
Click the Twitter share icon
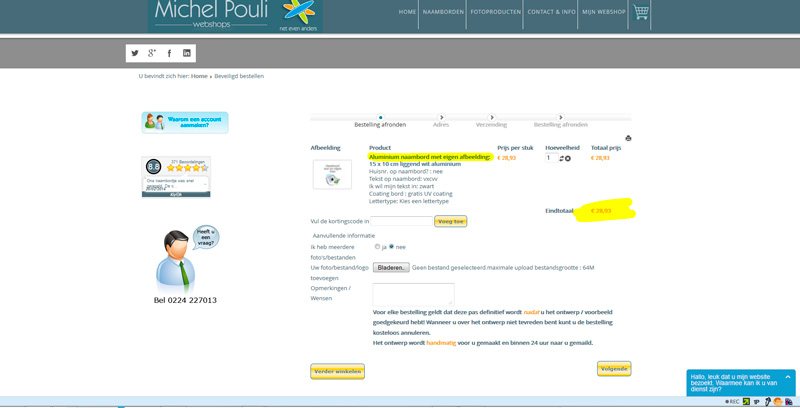(x=135, y=53)
